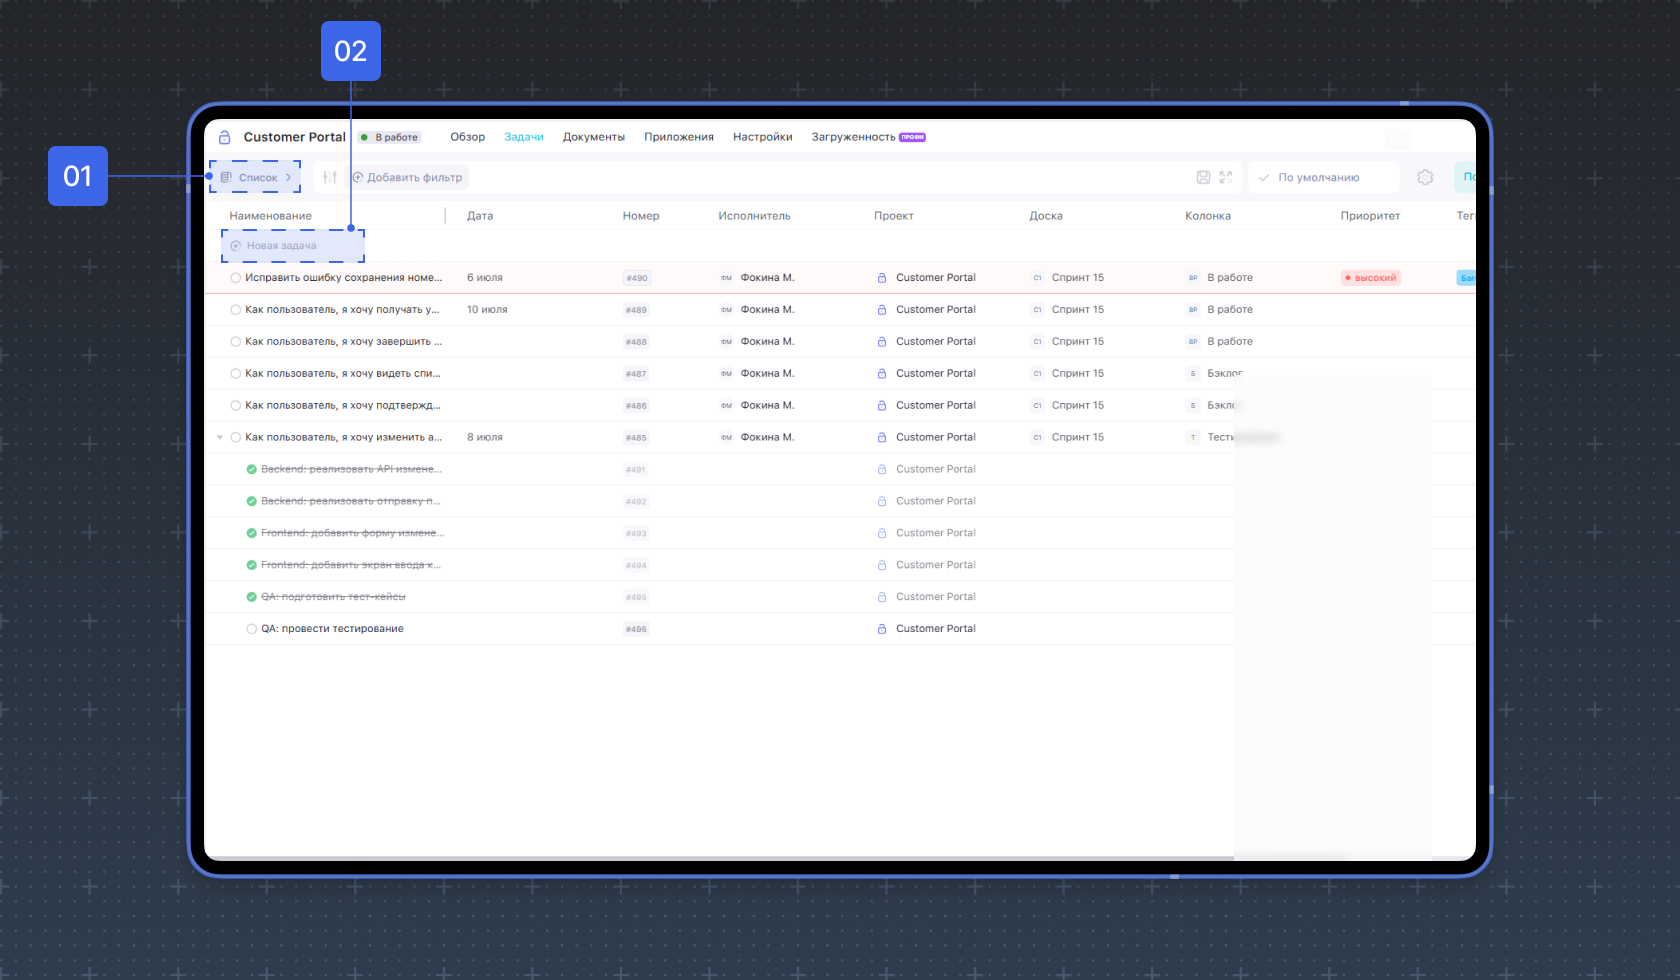Click 'Backend: реализовать отправку п...' subtask name
The height and width of the screenshot is (980, 1680).
[351, 501]
